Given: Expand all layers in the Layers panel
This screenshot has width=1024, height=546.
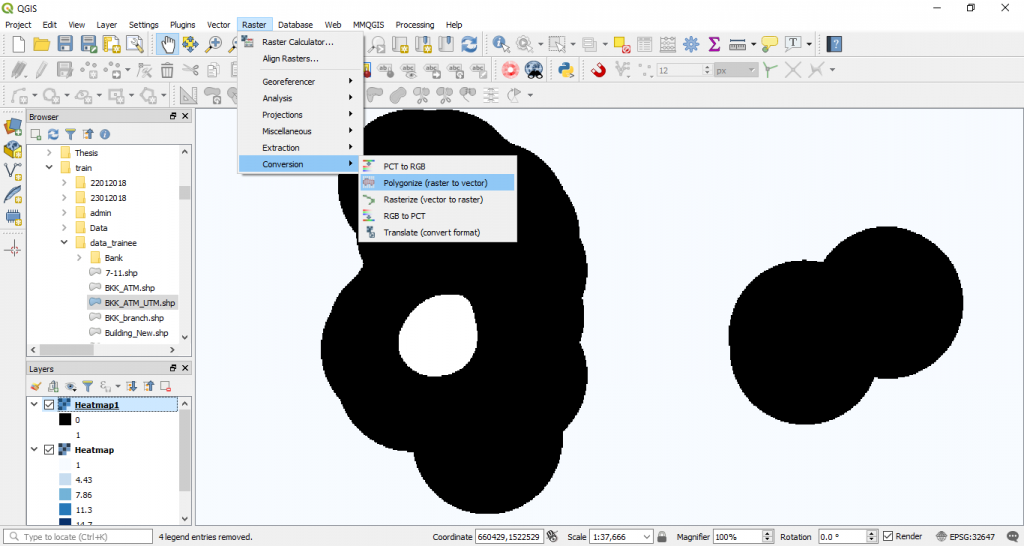Looking at the screenshot, I should coord(131,387).
